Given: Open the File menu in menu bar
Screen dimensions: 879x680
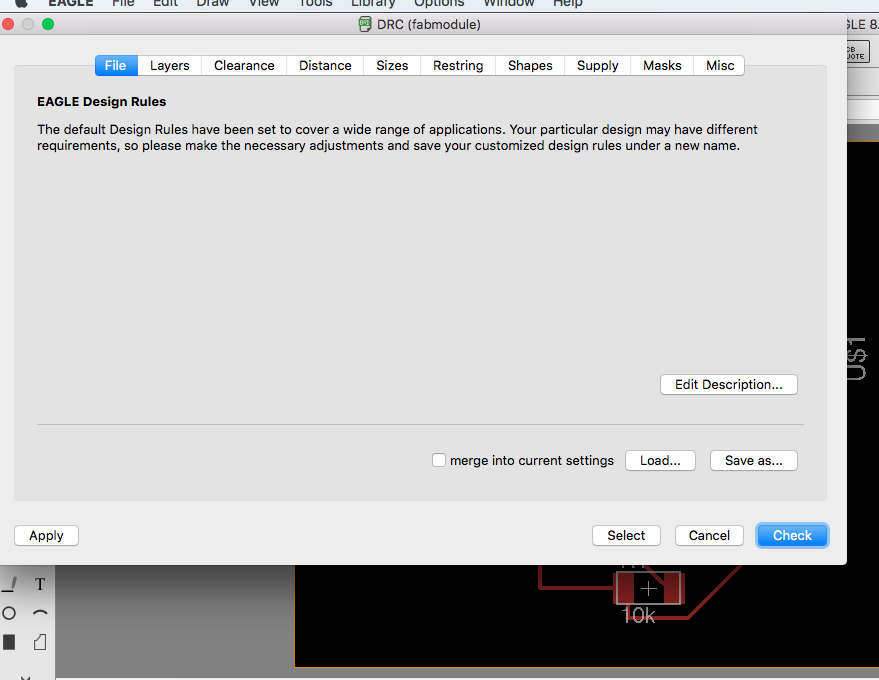Looking at the screenshot, I should click(123, 3).
